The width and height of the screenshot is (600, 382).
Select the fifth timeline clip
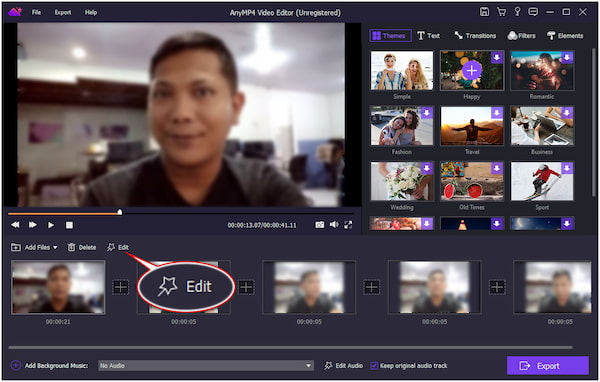pyautogui.click(x=553, y=287)
